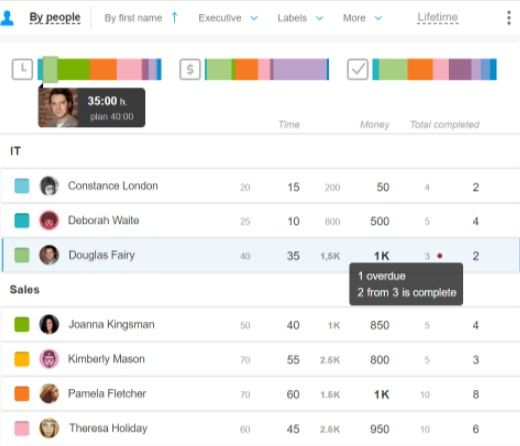Screen dimensions: 520x446
Task: Click the clock time chart icon
Action: coord(22,69)
